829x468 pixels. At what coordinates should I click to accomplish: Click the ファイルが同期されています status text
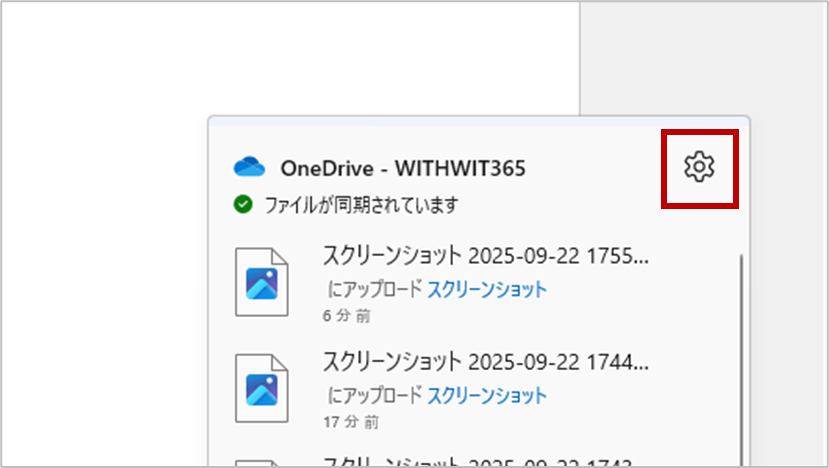361,205
